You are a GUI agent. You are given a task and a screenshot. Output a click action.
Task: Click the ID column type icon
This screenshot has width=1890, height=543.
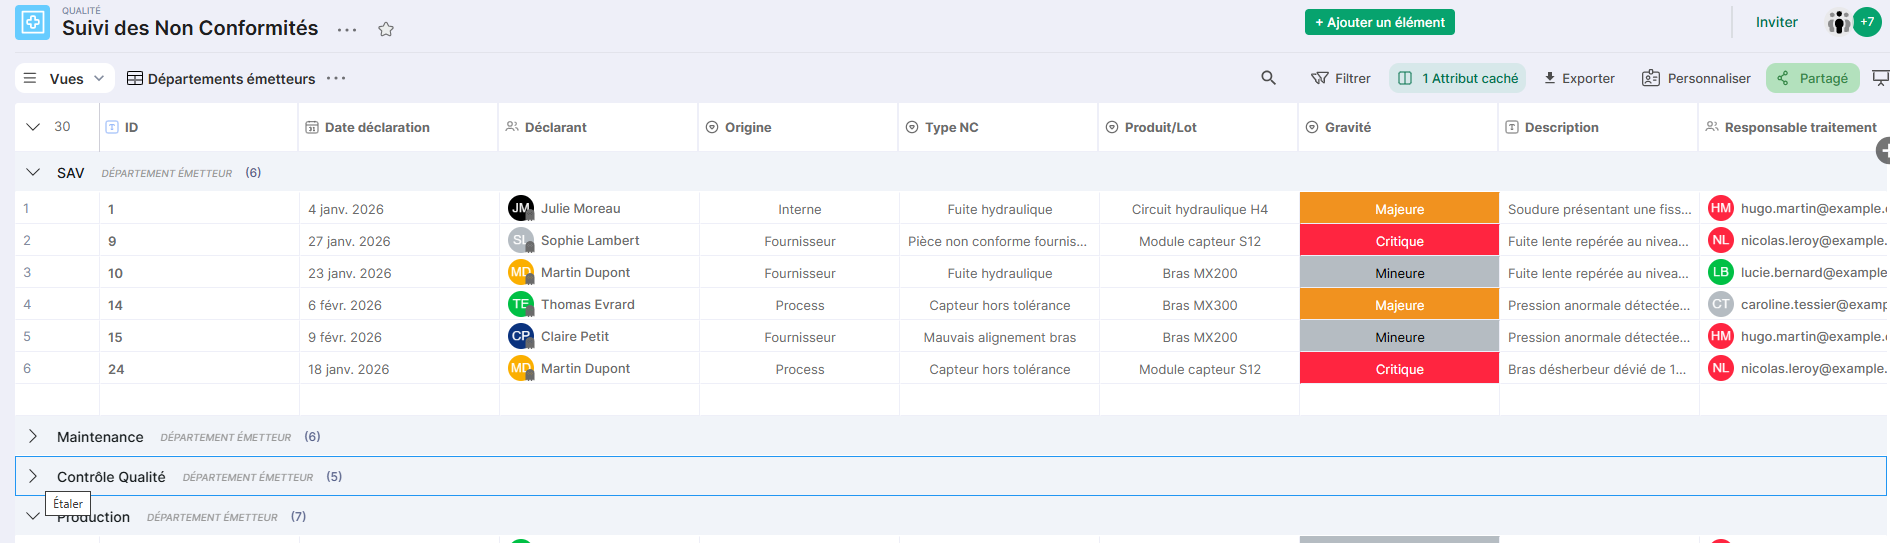pyautogui.click(x=112, y=127)
